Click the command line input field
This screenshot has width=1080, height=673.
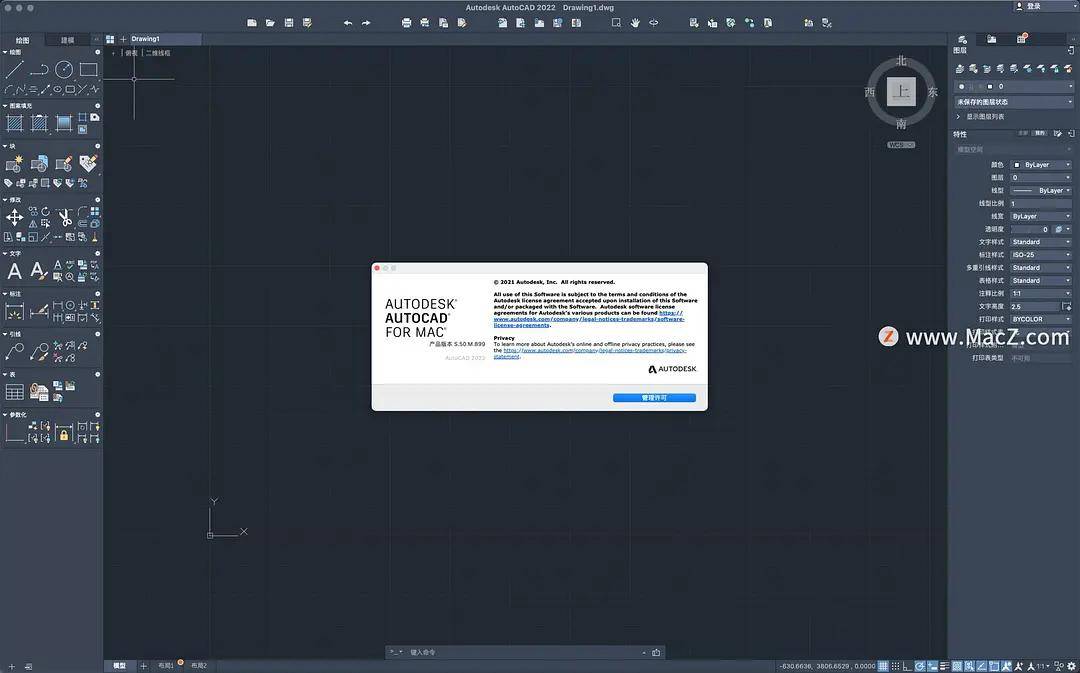[523, 652]
